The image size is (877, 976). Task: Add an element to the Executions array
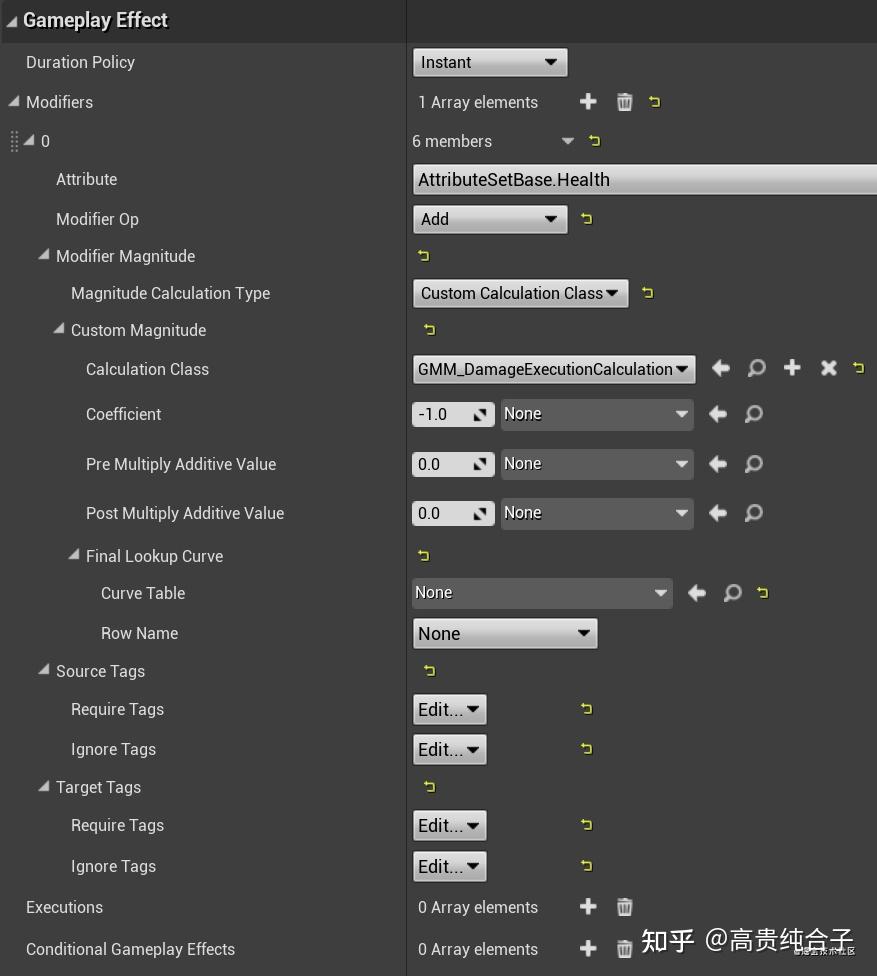point(588,907)
